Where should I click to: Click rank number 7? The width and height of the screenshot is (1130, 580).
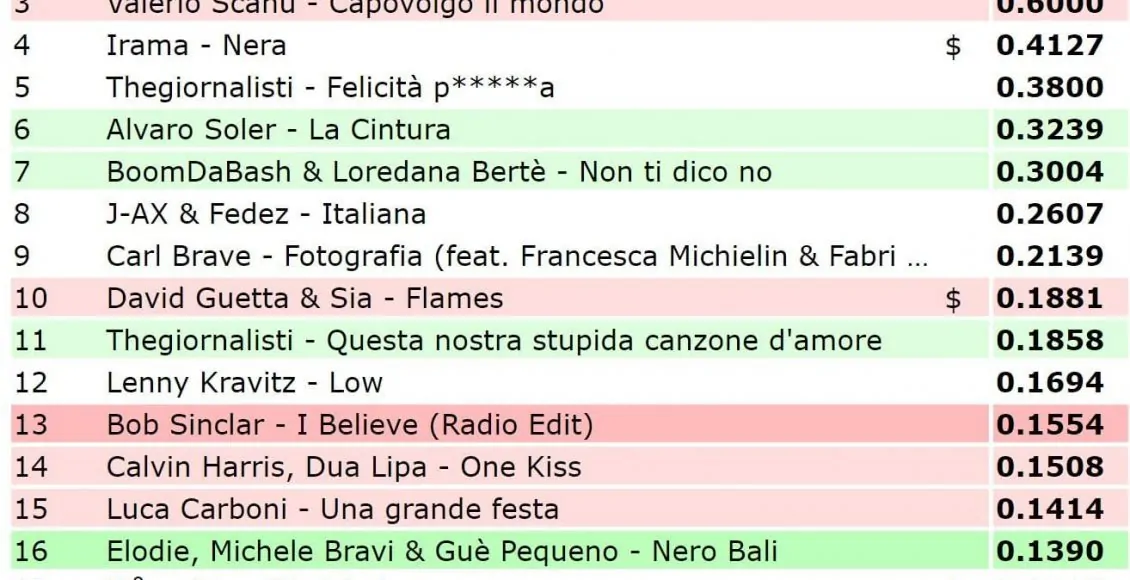click(22, 172)
